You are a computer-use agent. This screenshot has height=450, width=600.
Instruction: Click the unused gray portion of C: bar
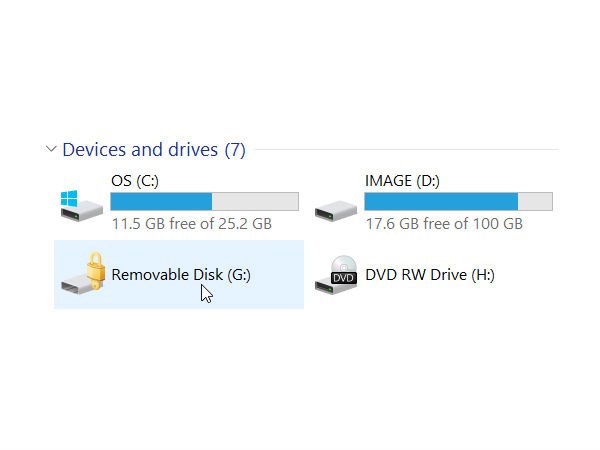tap(255, 201)
